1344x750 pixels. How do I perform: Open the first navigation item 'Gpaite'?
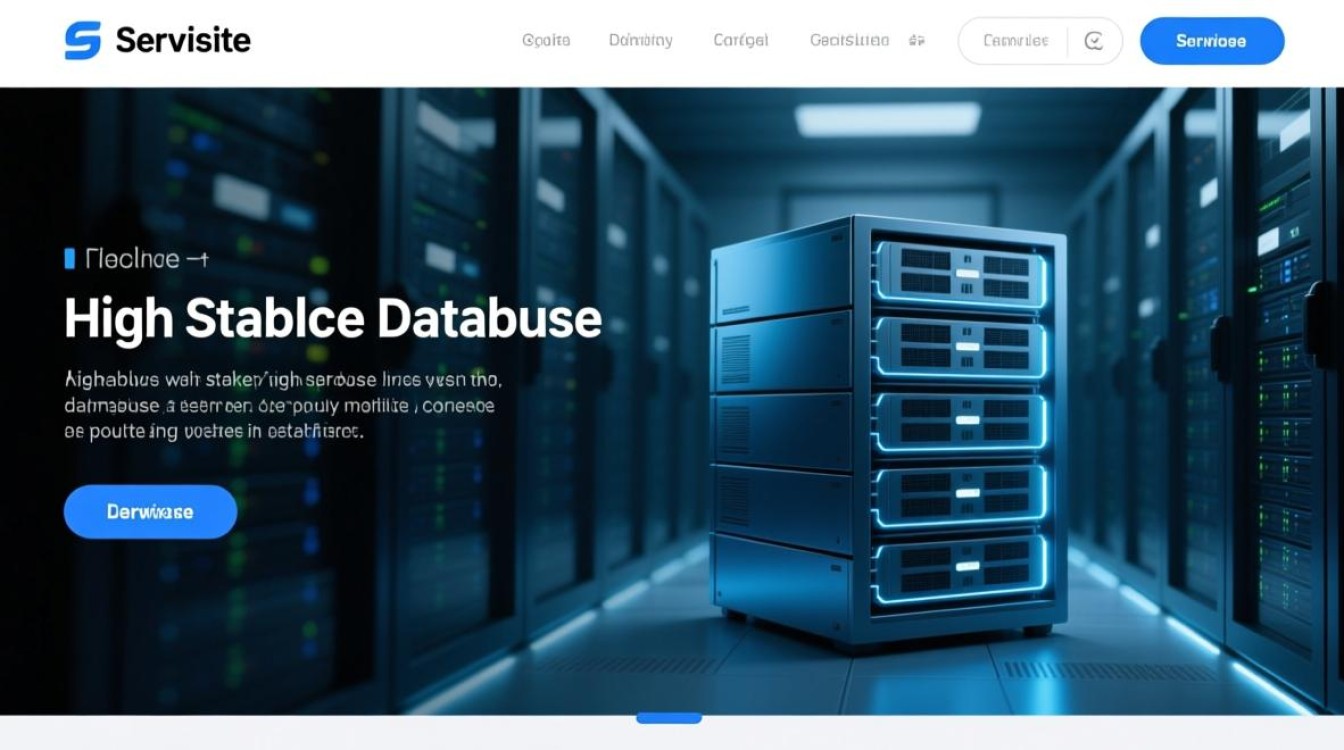point(546,41)
